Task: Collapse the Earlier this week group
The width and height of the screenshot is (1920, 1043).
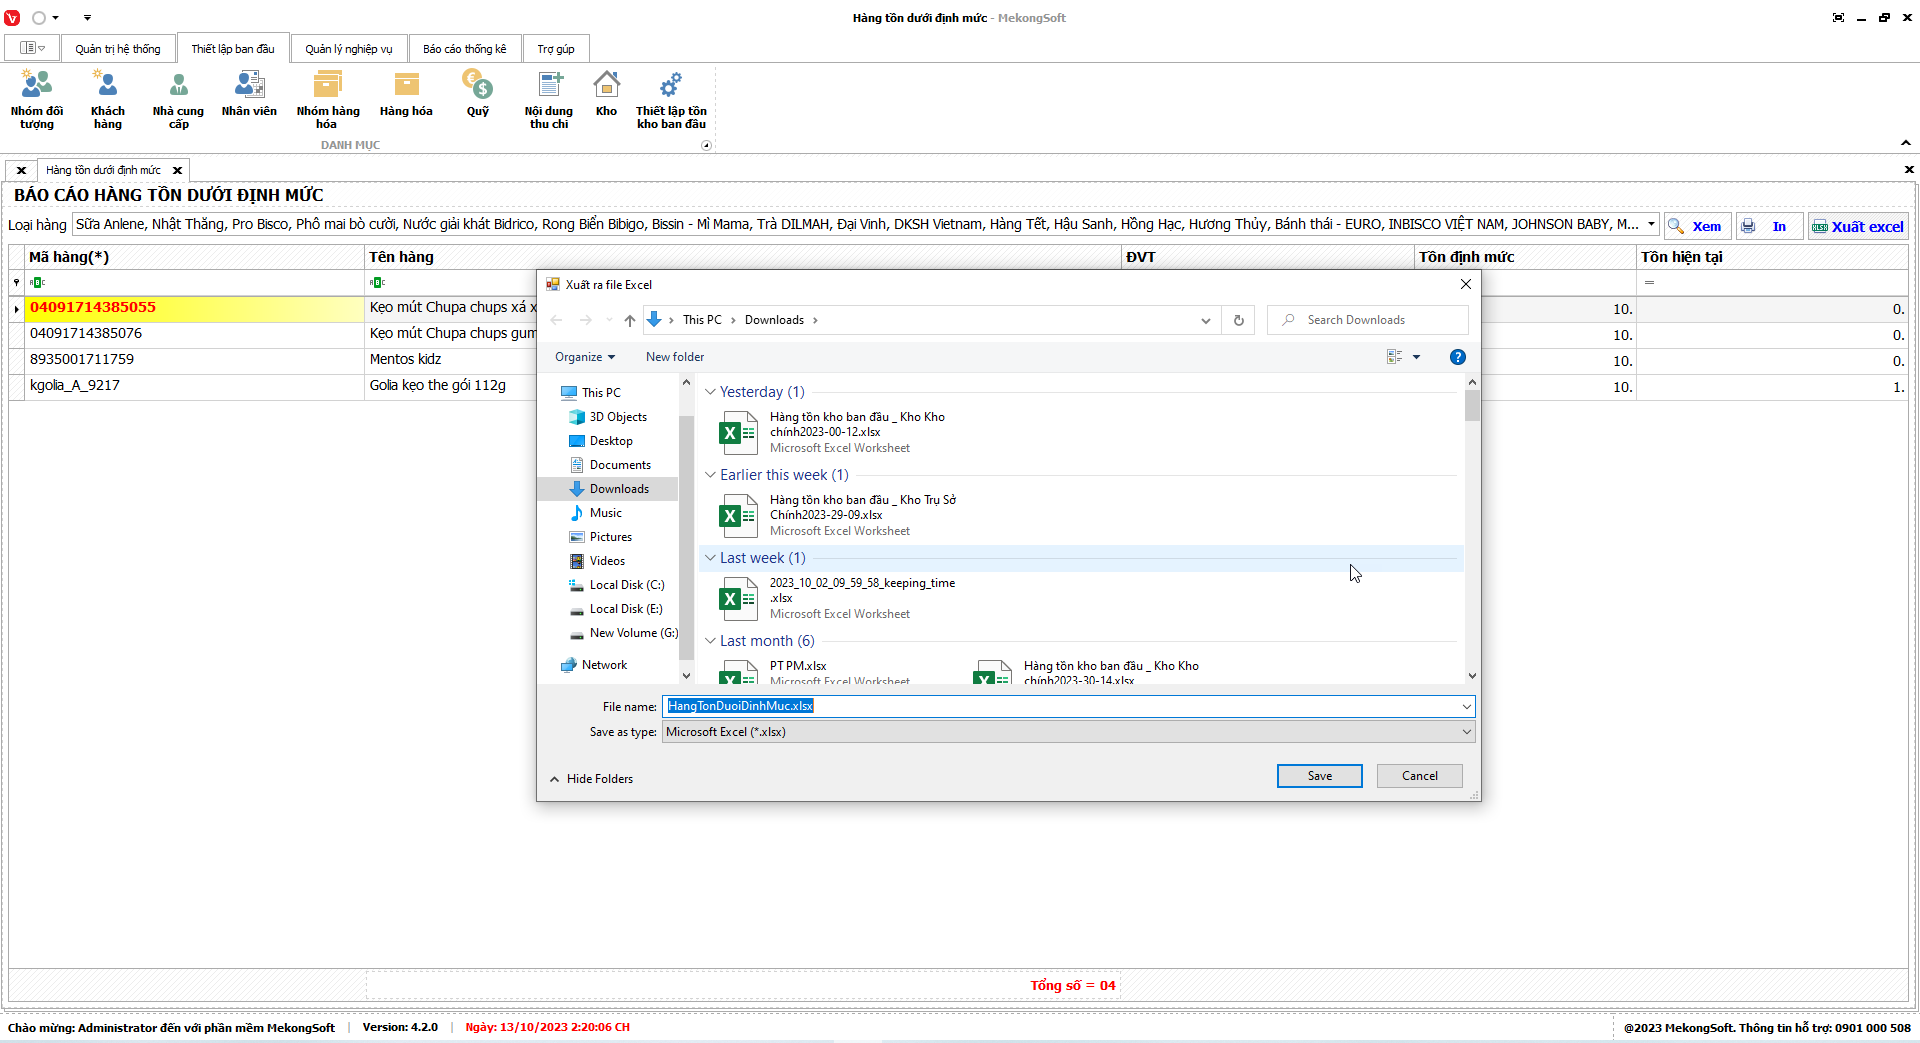Action: pyautogui.click(x=710, y=475)
